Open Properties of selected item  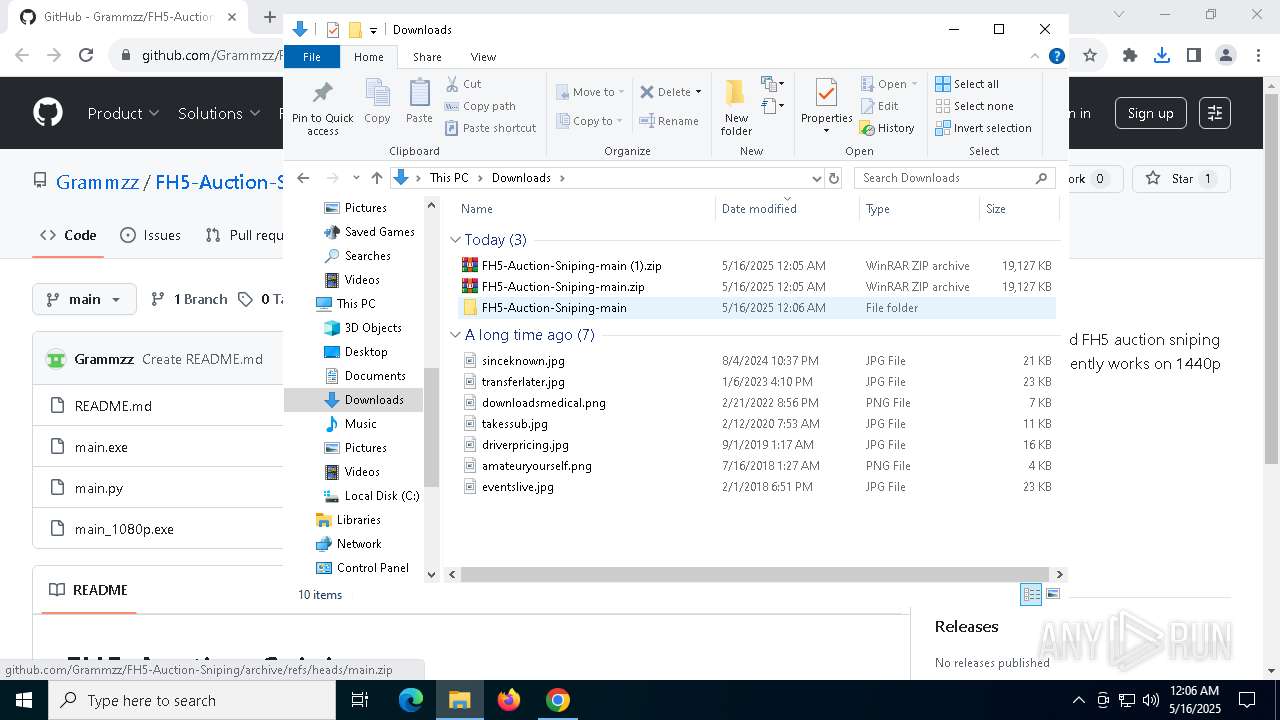click(x=826, y=107)
